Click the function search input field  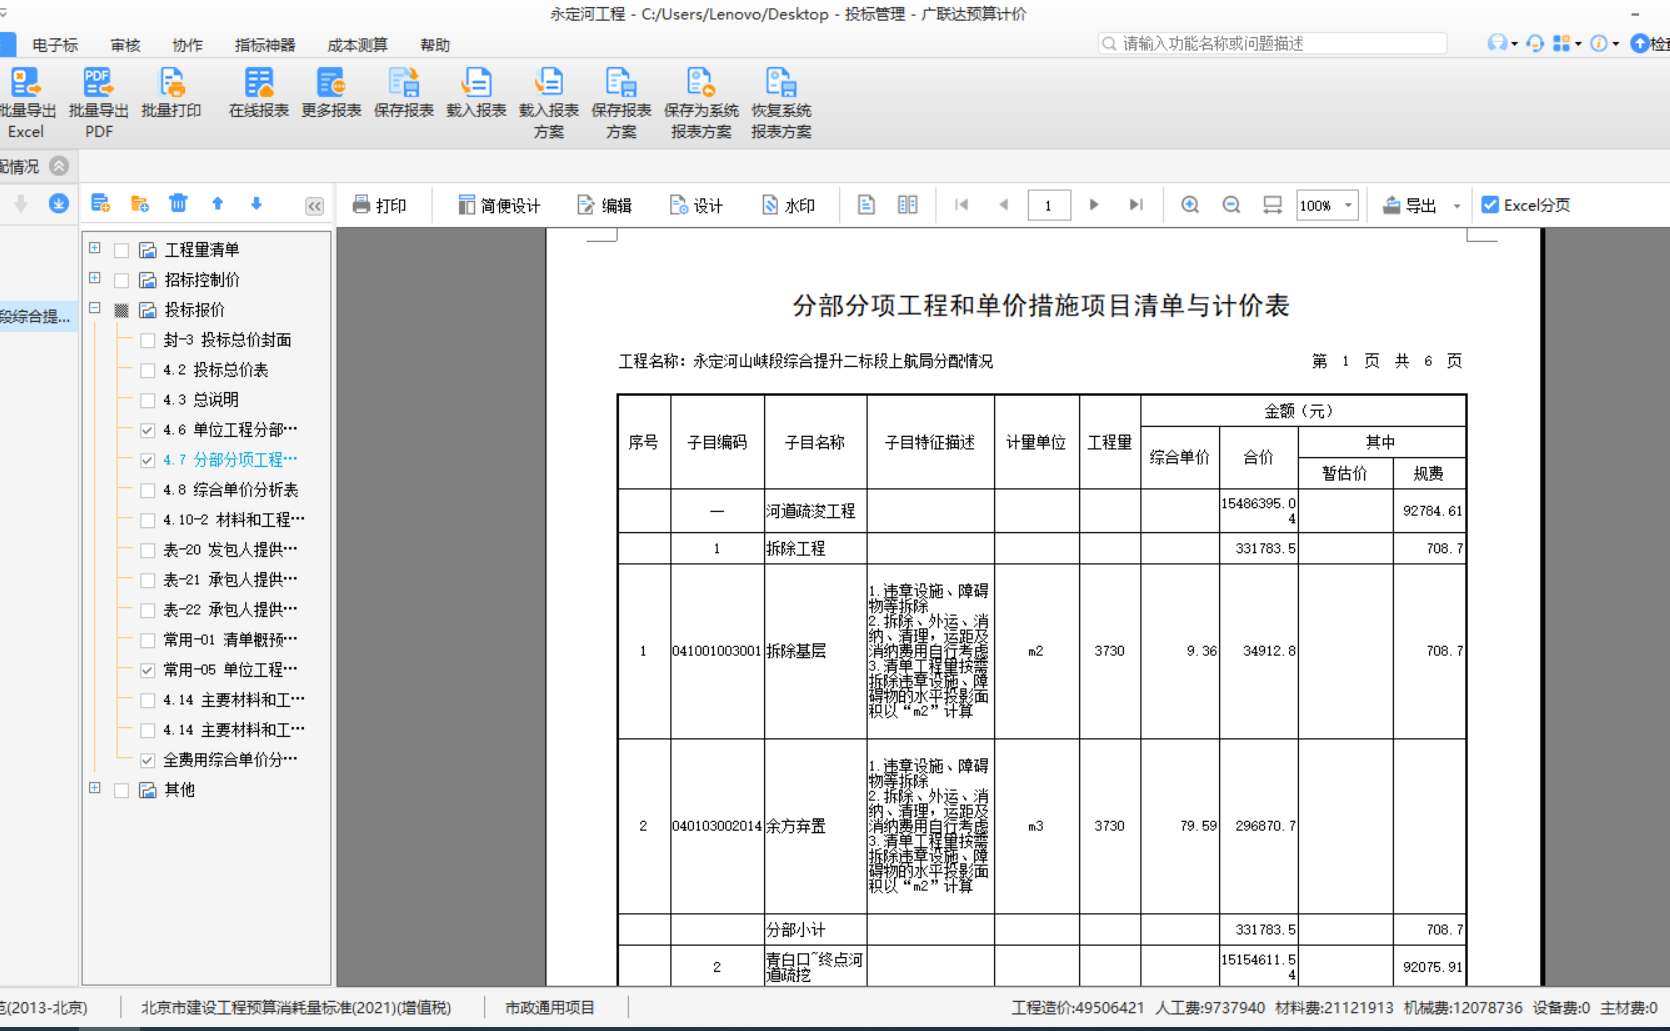point(1272,43)
